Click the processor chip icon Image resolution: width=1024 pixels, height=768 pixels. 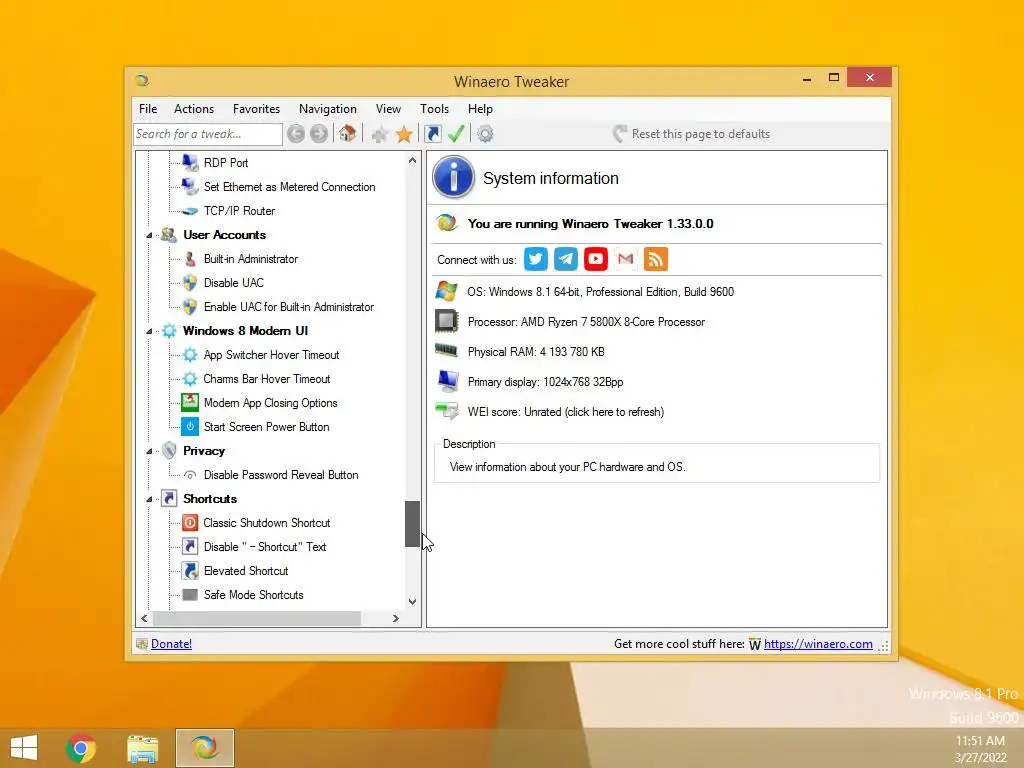447,321
